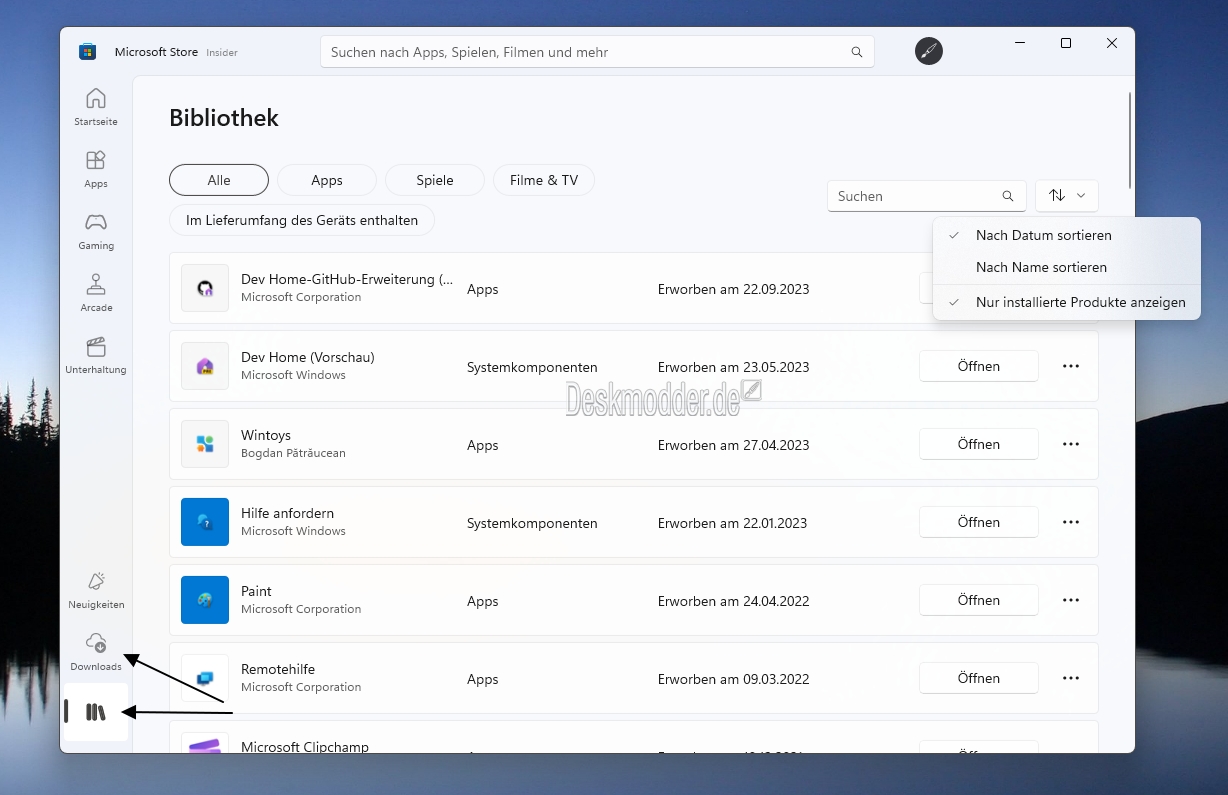Open more options for Wintoys
The width and height of the screenshot is (1228, 795).
click(x=1070, y=444)
